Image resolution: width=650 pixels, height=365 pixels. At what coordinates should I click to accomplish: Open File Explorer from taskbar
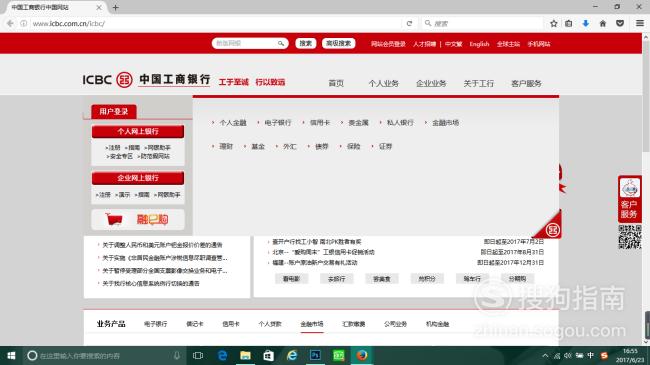click(x=245, y=355)
